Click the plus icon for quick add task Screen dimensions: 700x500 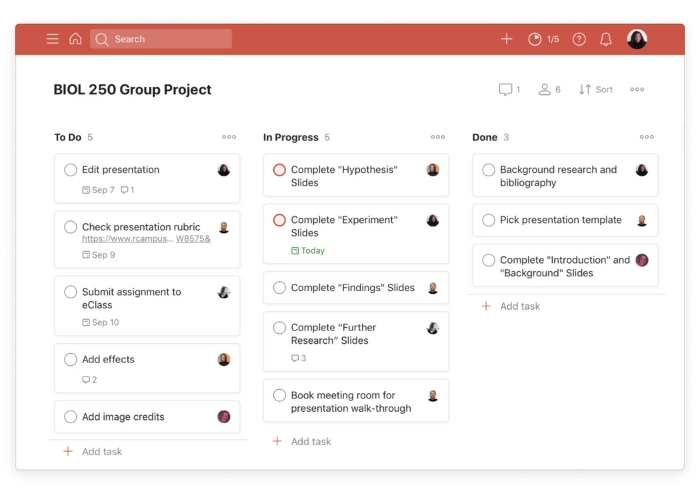point(506,39)
